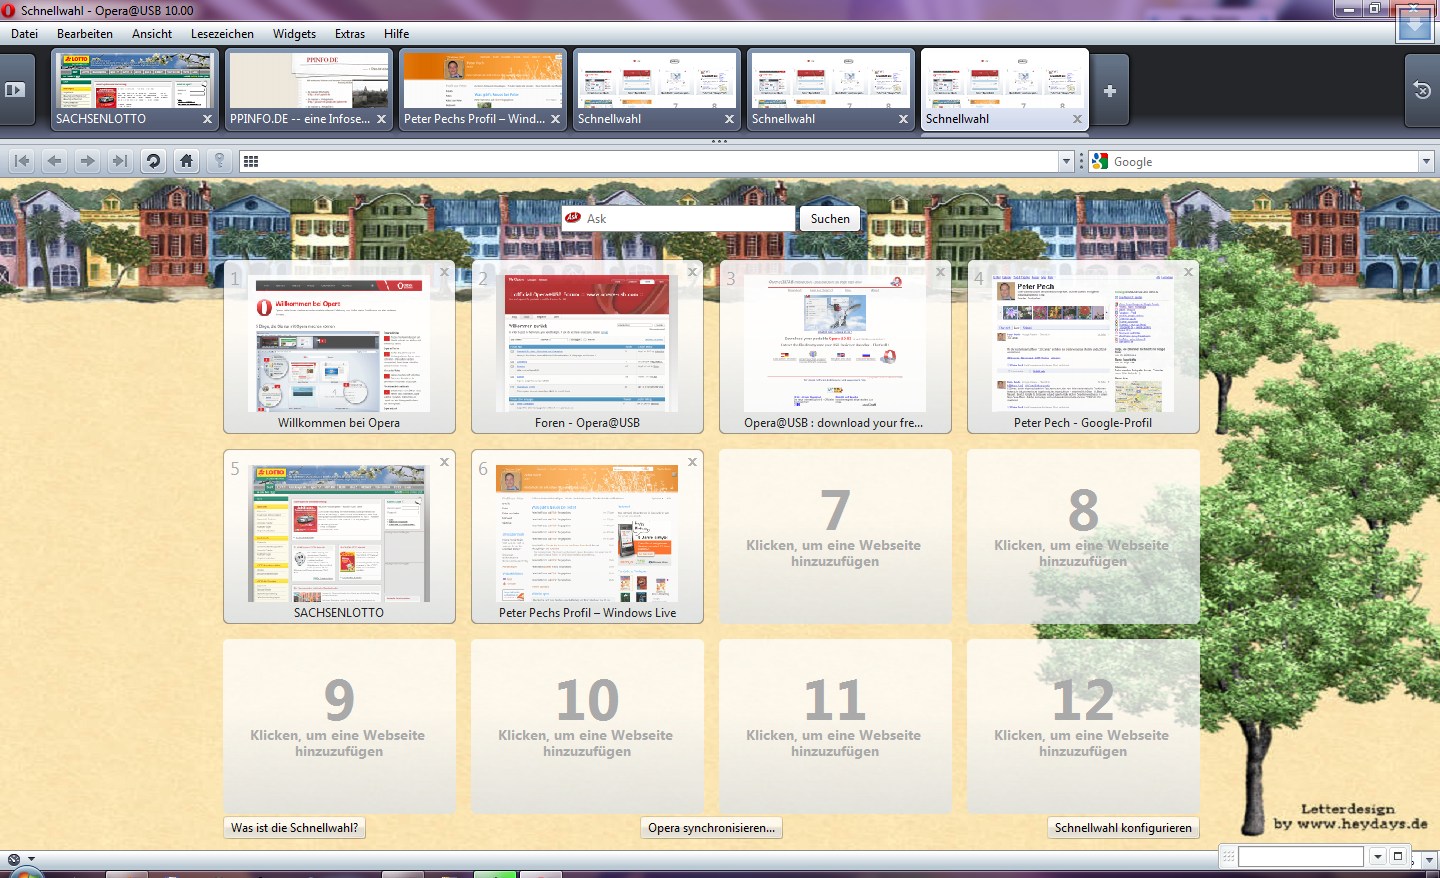Close the SACHSENLOTTO tab
Image resolution: width=1440 pixels, height=878 pixels.
coord(207,119)
